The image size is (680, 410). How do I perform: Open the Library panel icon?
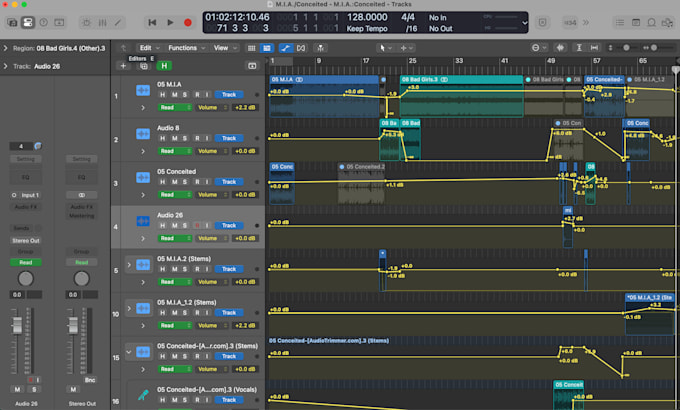(12, 23)
